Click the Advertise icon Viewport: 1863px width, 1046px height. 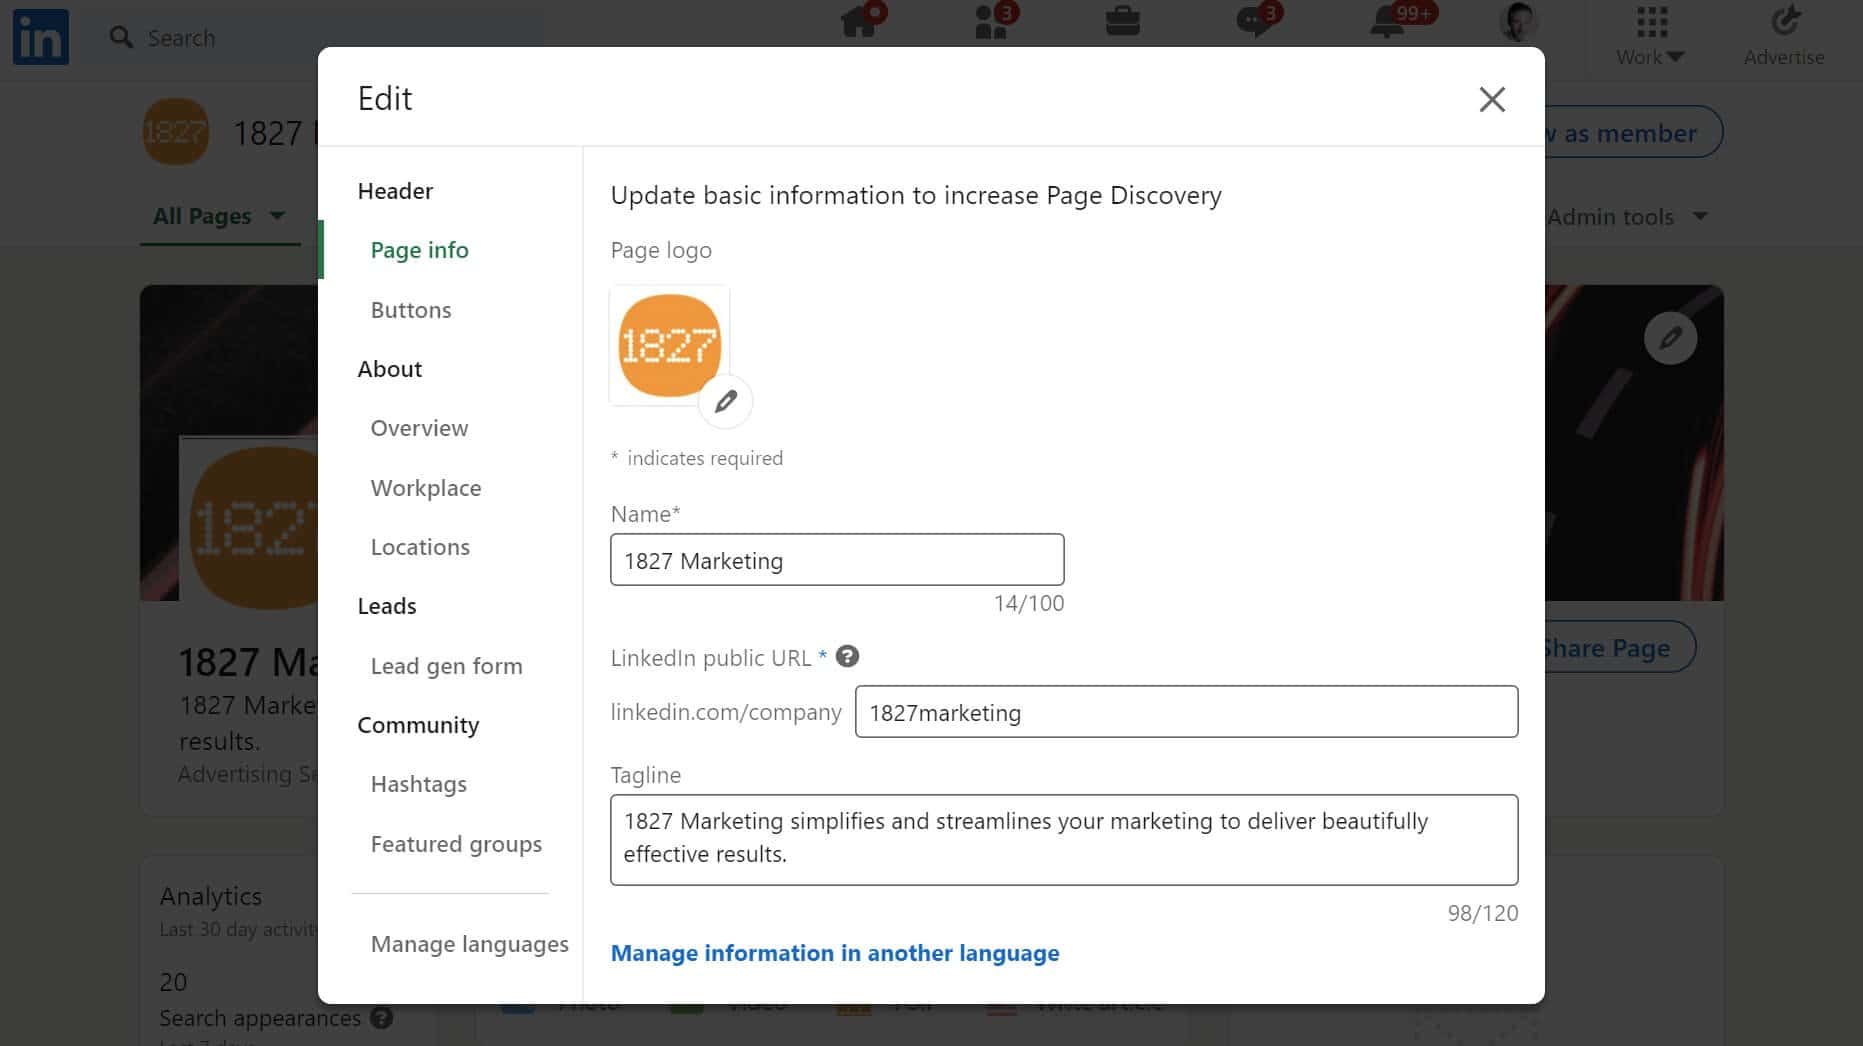tap(1785, 21)
